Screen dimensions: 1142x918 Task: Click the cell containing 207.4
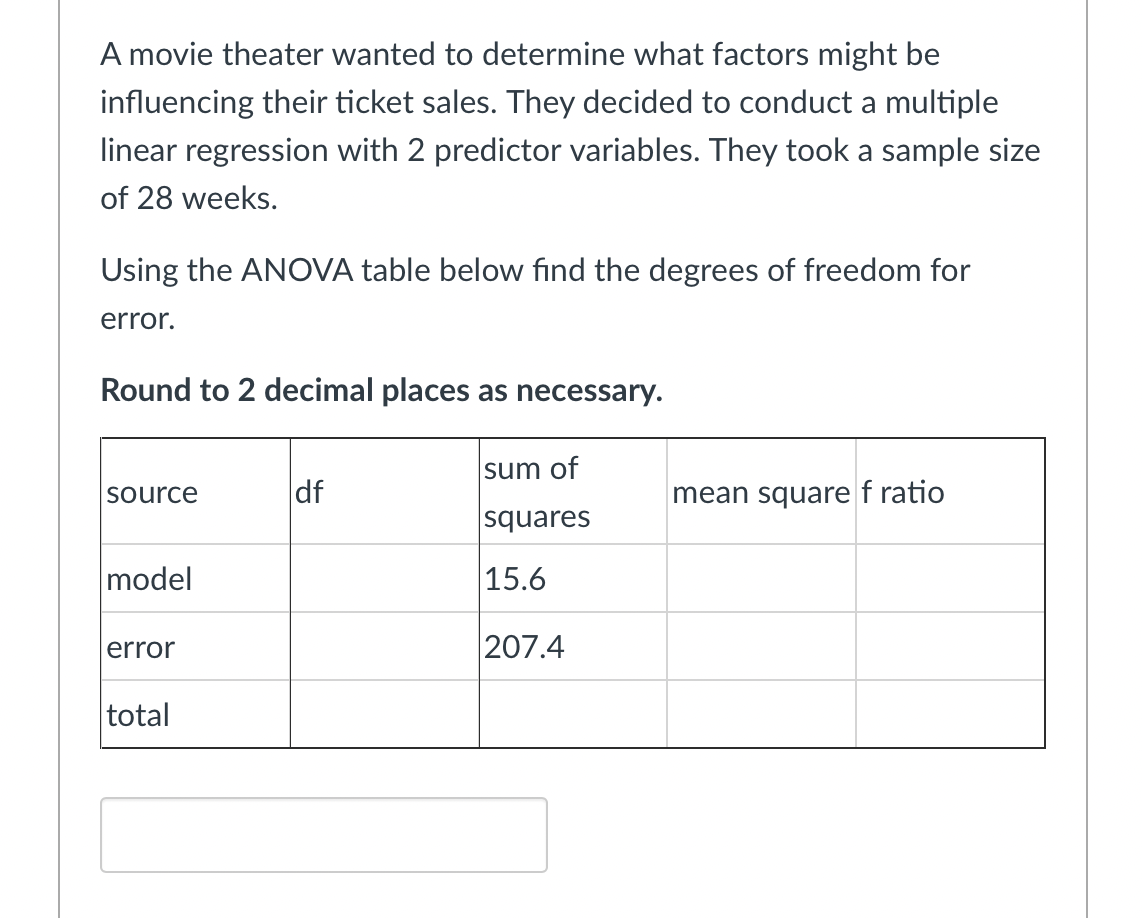coord(525,647)
